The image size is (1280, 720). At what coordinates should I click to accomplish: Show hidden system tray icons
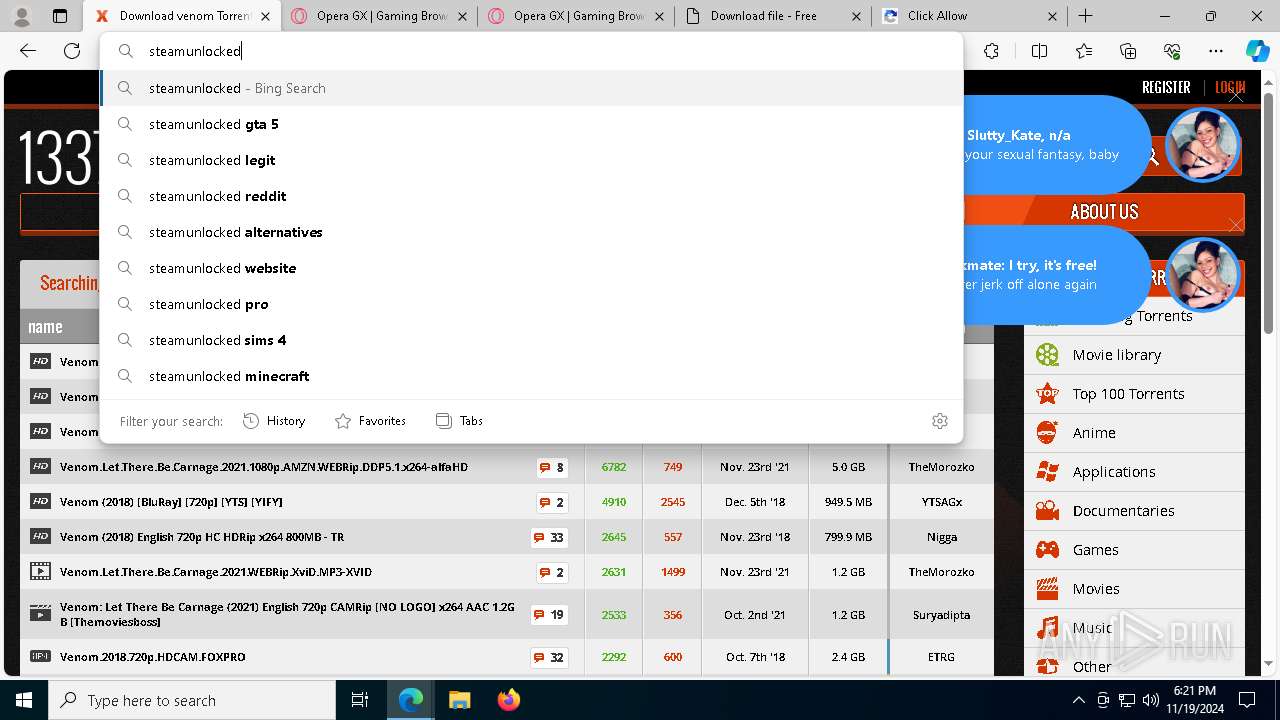pos(1078,700)
